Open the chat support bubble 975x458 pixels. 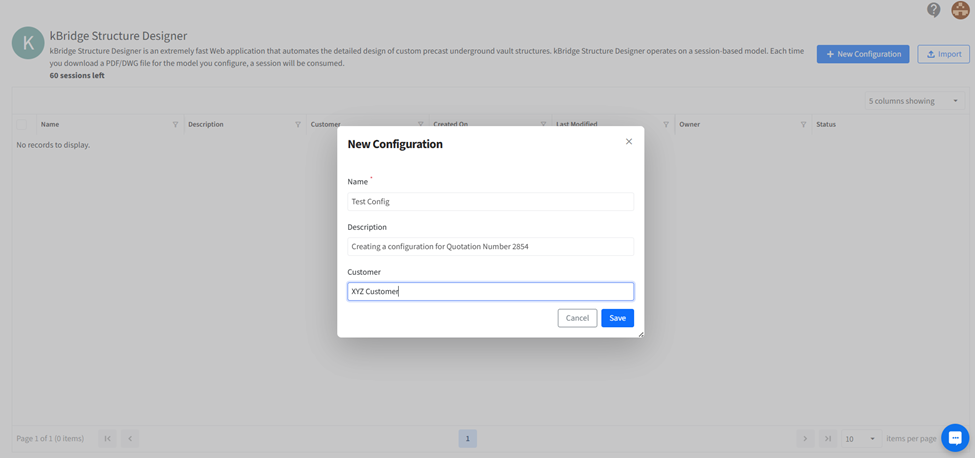click(955, 437)
